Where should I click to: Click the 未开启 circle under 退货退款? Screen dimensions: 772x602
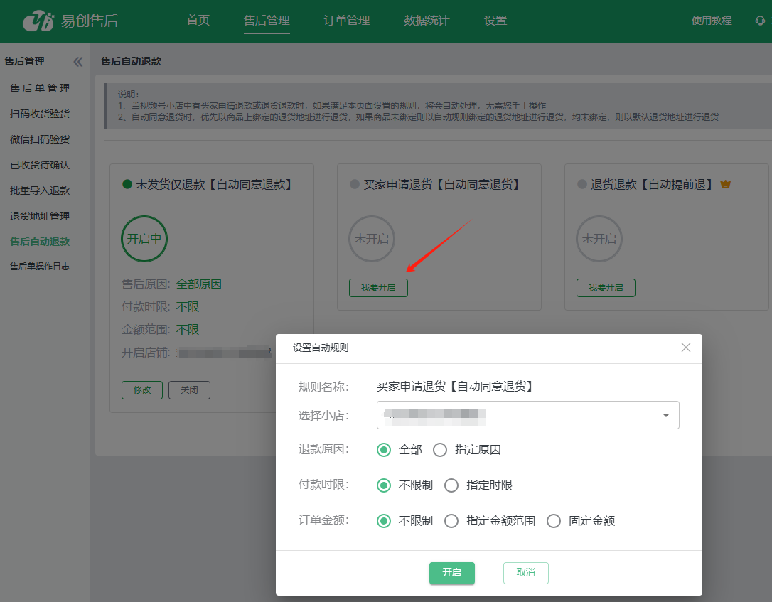(600, 240)
